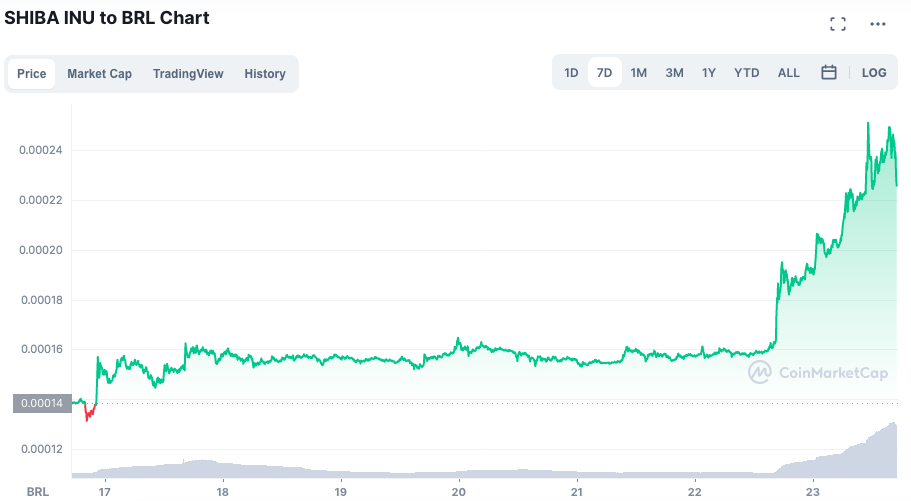Viewport: 911px width, 501px height.
Task: Display the ALL time range
Action: (x=788, y=73)
